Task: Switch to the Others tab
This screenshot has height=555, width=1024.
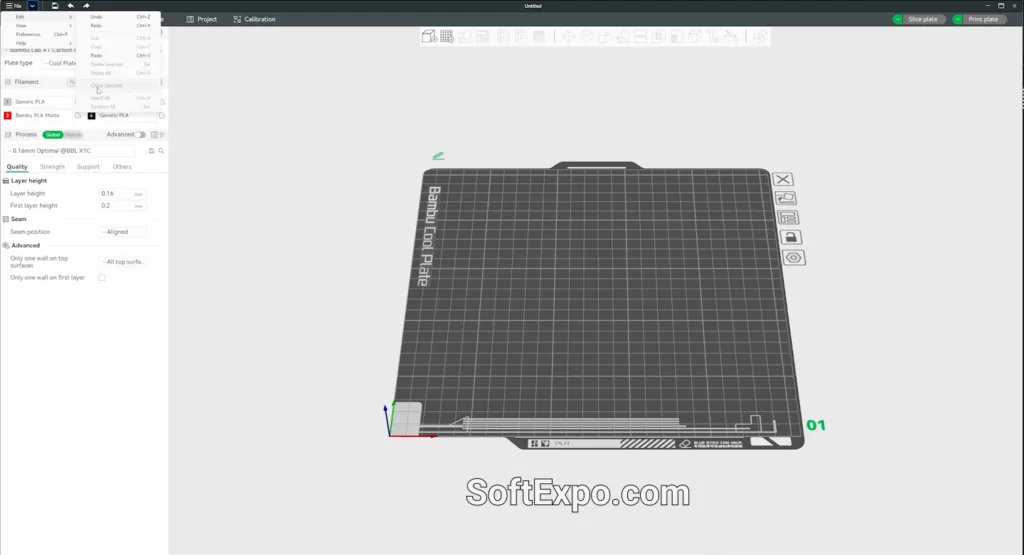Action: click(x=122, y=167)
